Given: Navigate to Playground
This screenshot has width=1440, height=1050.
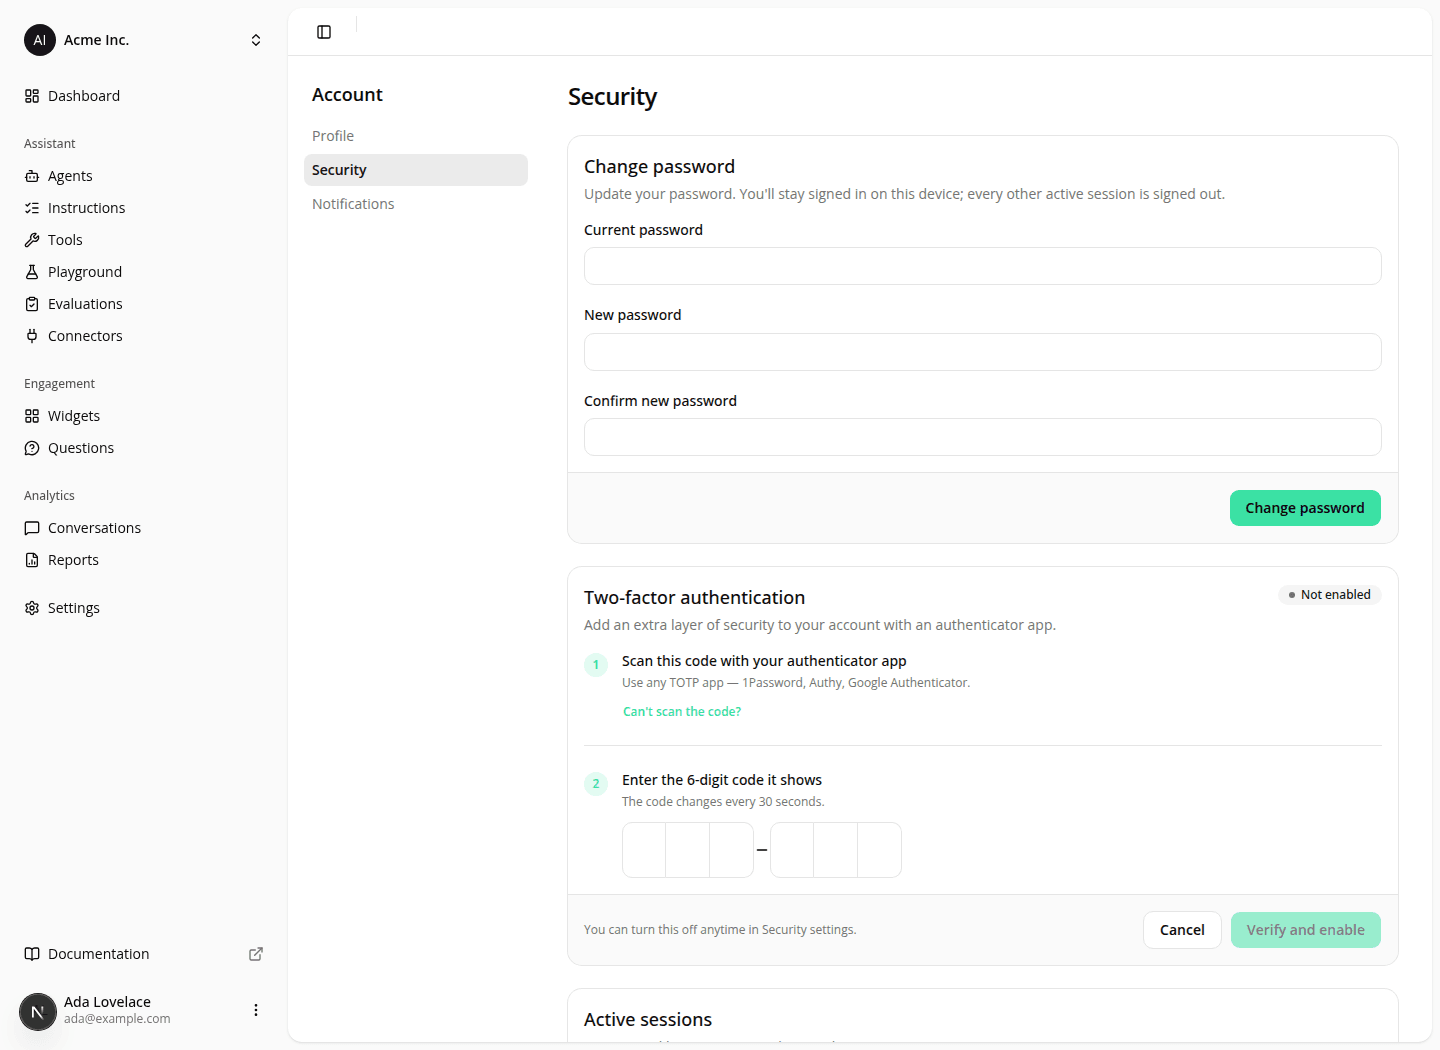Looking at the screenshot, I should (144, 272).
